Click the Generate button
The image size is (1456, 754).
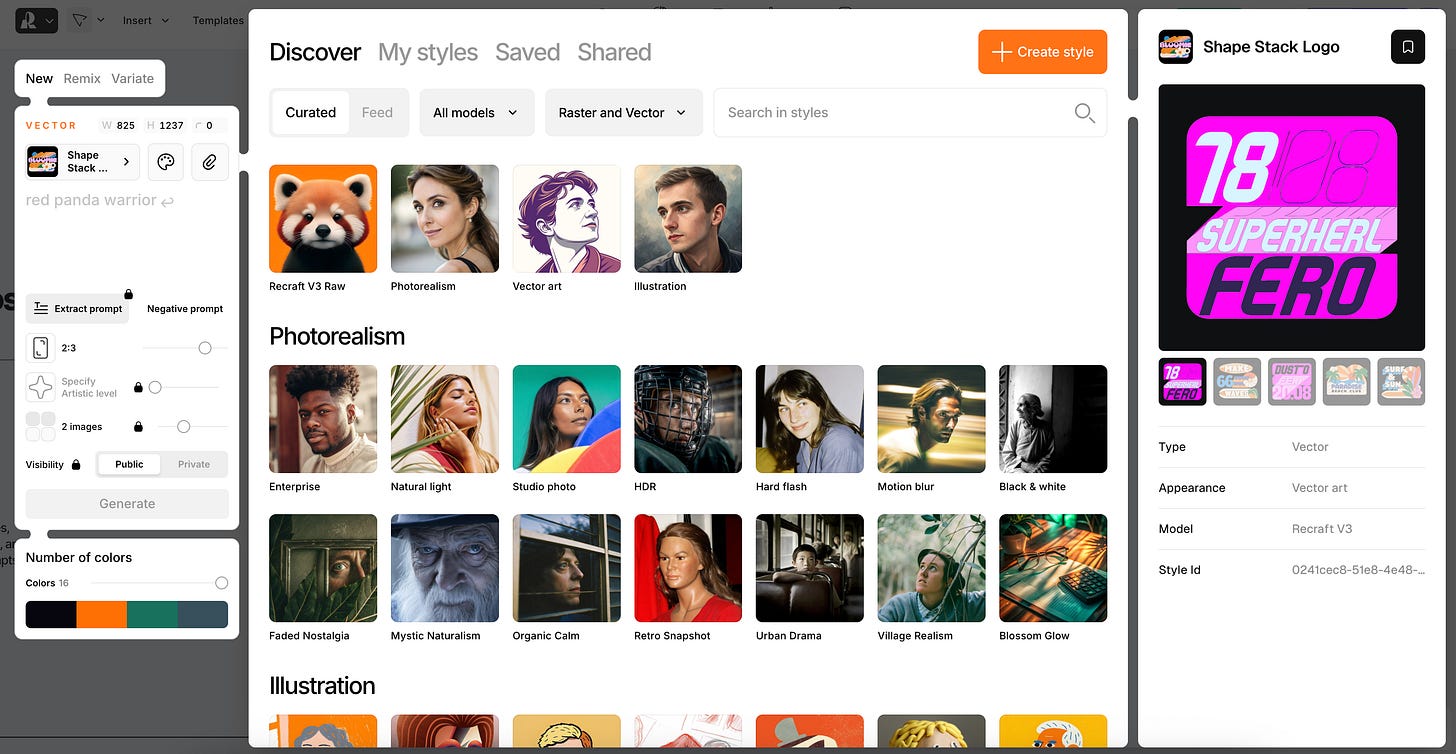[127, 504]
